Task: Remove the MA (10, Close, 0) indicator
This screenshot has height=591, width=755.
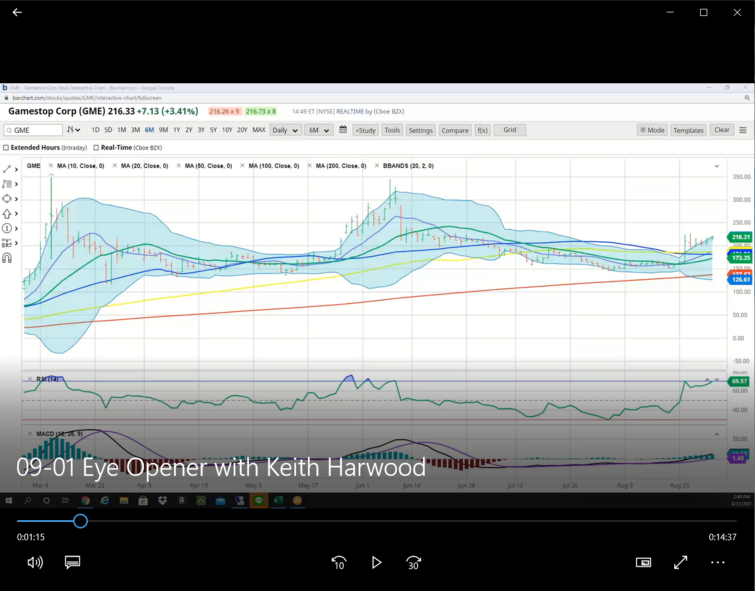Action: coord(51,165)
